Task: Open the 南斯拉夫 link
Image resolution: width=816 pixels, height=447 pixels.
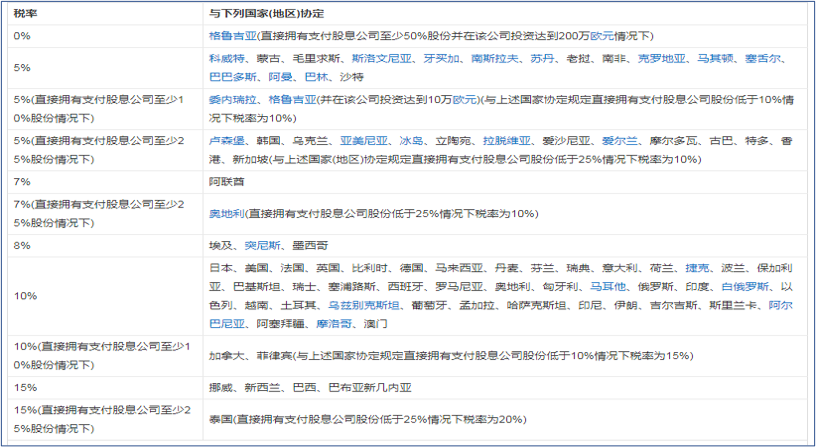Action: [x=495, y=58]
